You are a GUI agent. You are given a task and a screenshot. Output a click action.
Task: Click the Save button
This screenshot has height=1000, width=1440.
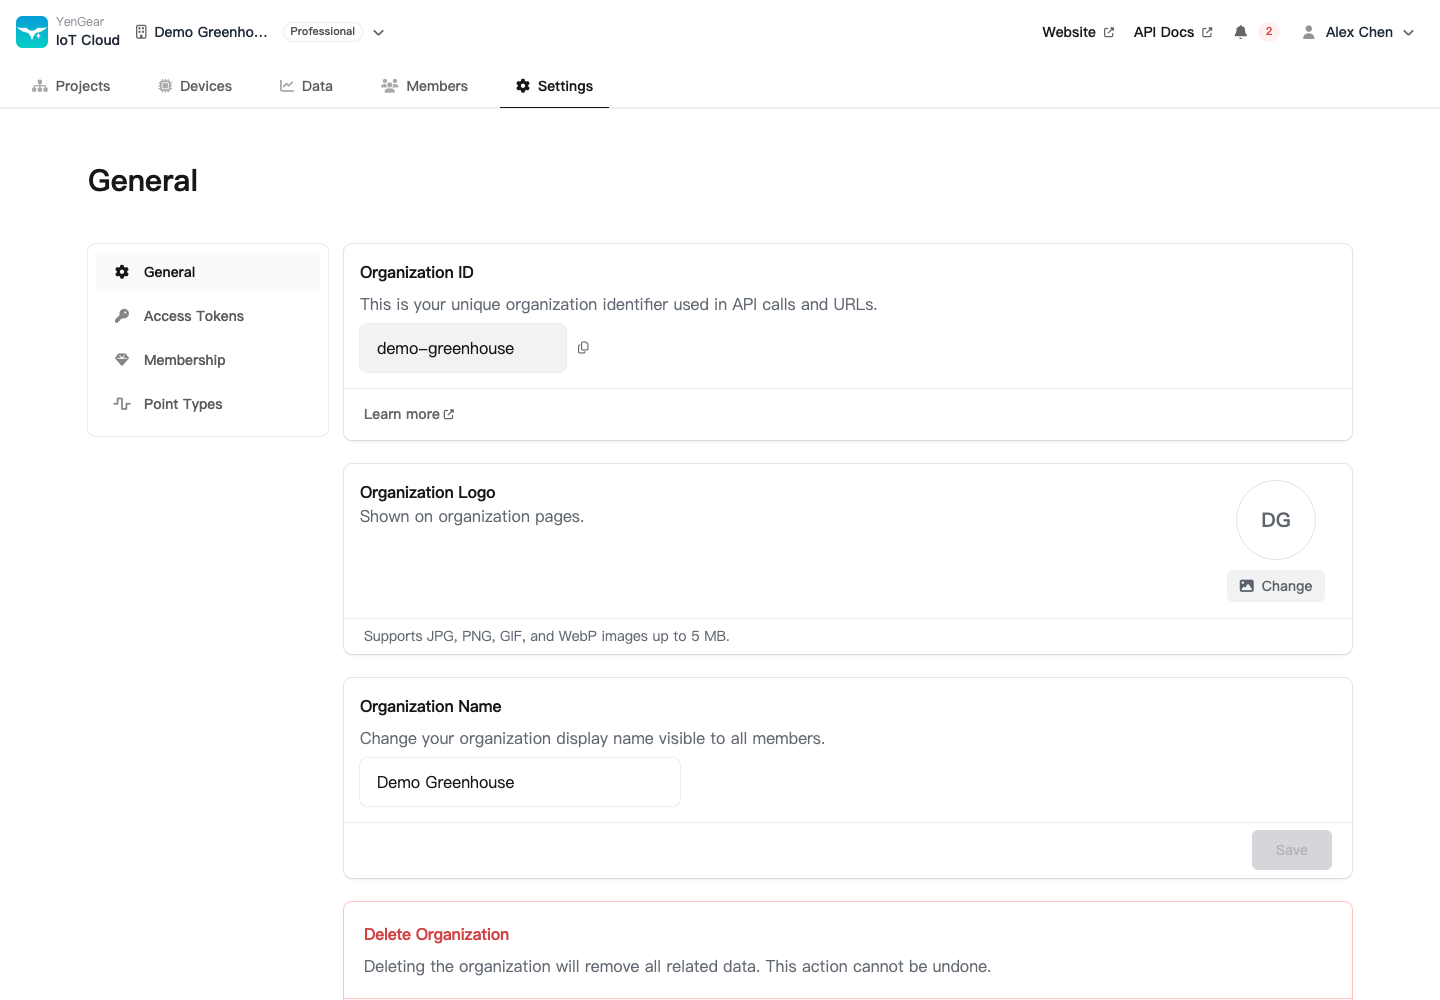click(x=1292, y=850)
